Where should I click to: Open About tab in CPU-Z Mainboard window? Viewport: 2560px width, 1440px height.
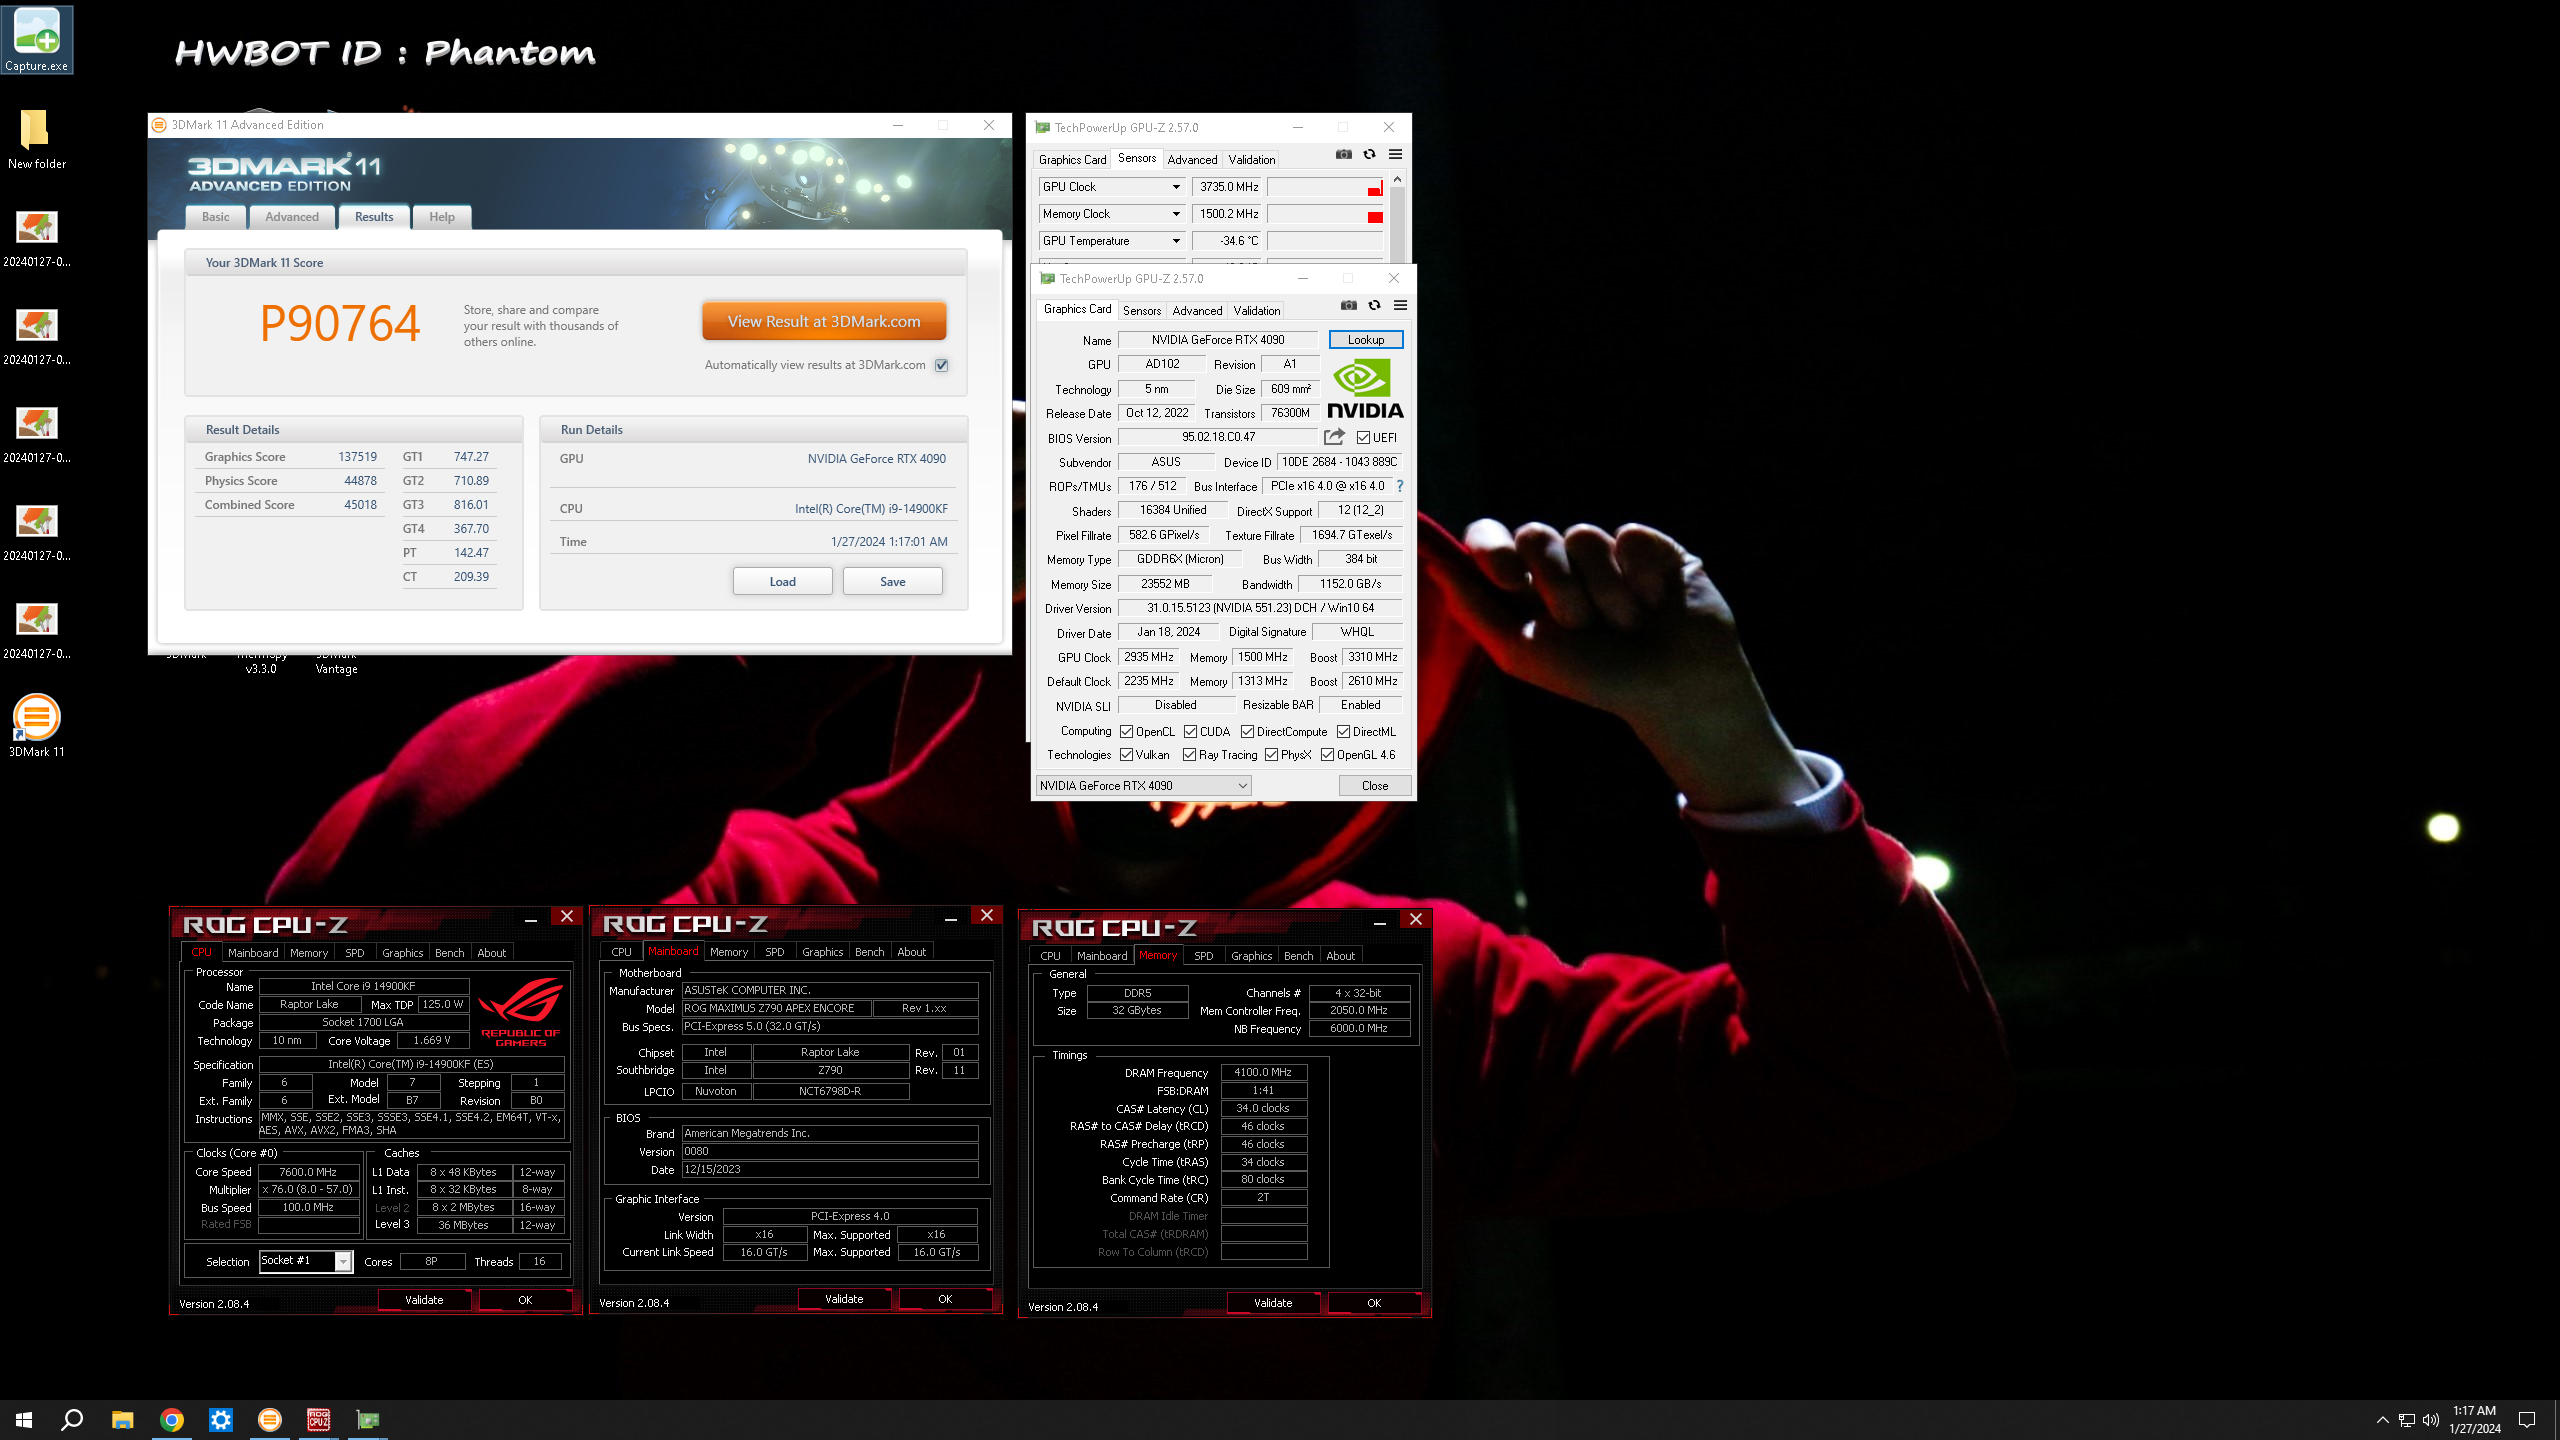912,952
